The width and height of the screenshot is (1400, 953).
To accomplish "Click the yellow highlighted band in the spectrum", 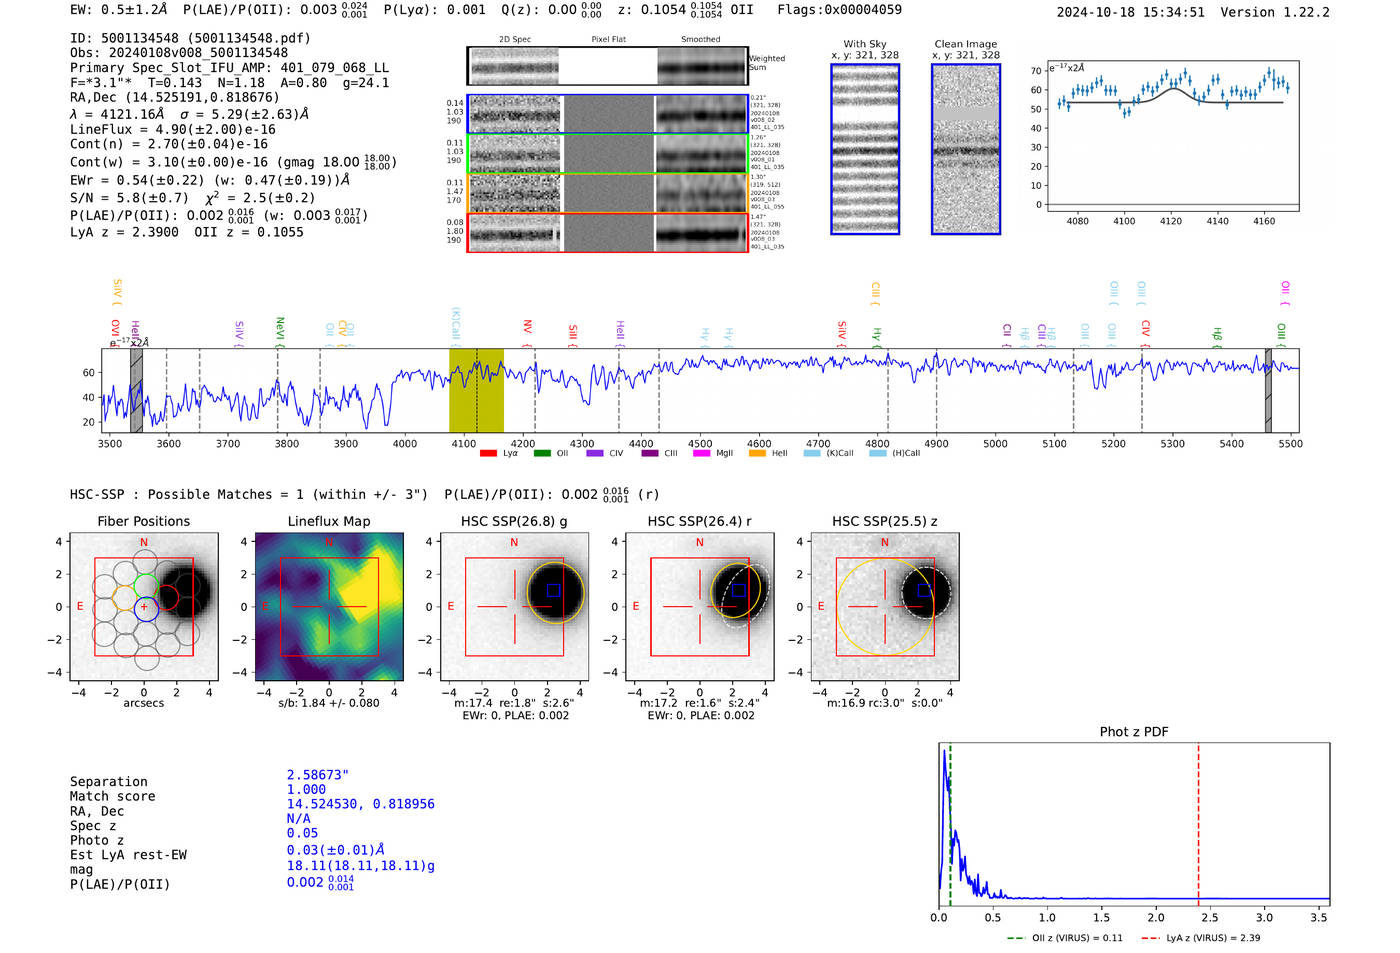I will [x=476, y=390].
